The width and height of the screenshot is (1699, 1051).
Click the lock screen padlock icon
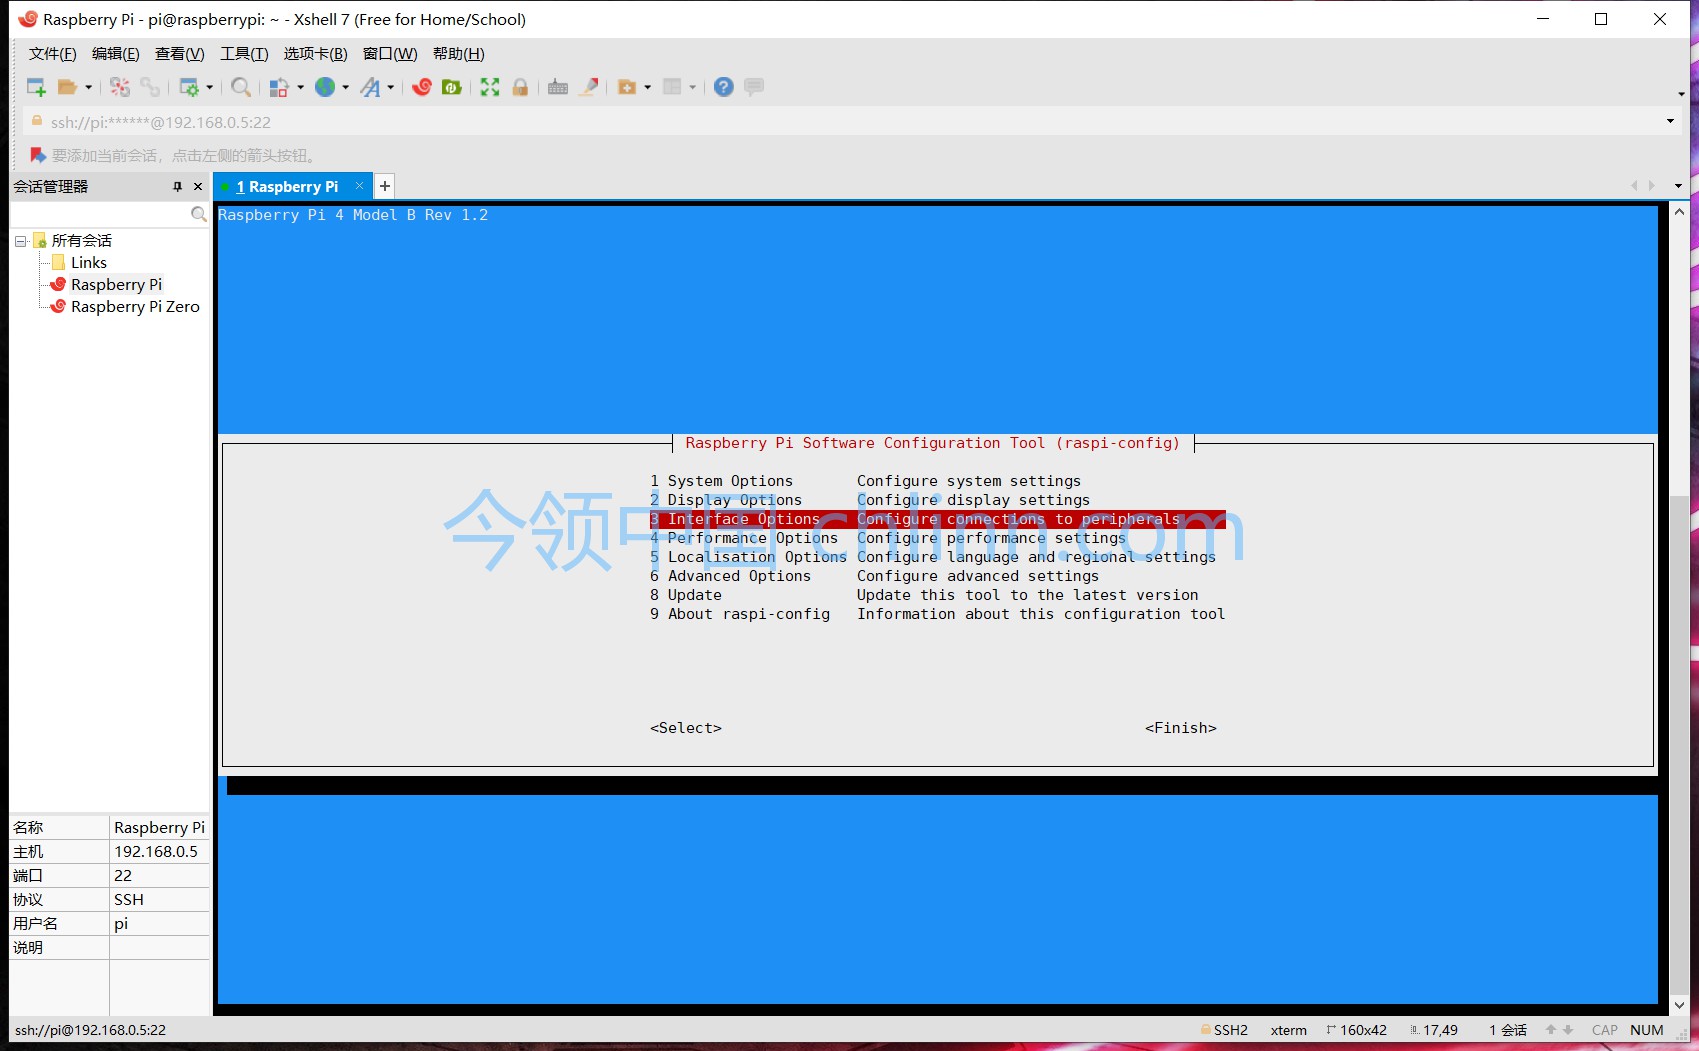[x=520, y=87]
